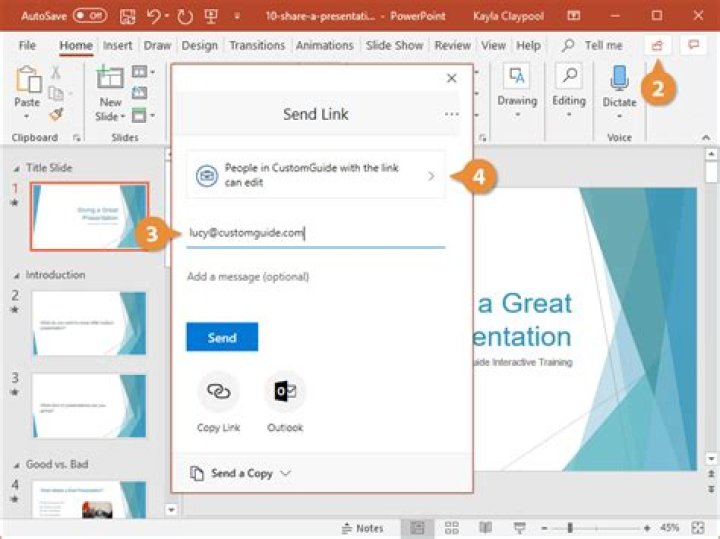Click the Reset slide icon
The height and width of the screenshot is (539, 720).
(x=140, y=93)
